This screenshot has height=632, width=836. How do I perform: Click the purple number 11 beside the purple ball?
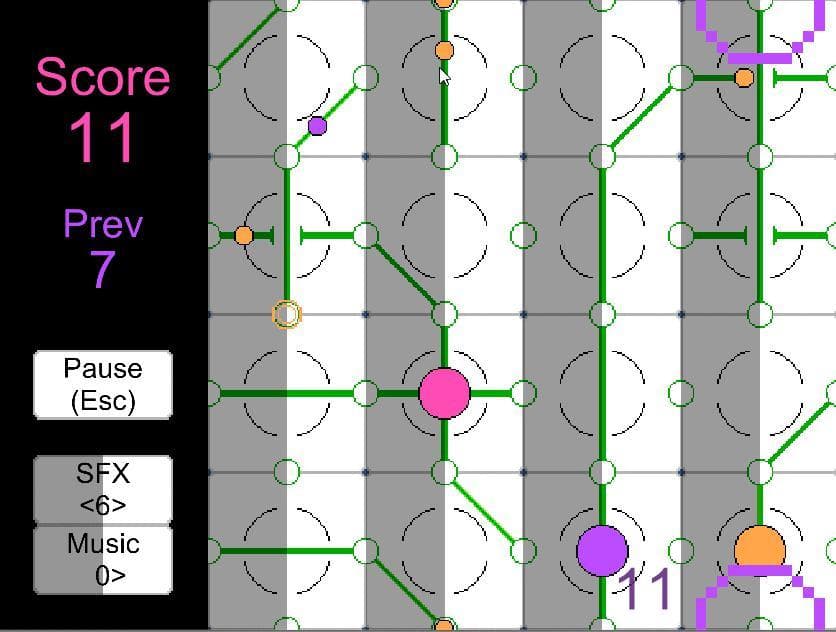coord(645,589)
